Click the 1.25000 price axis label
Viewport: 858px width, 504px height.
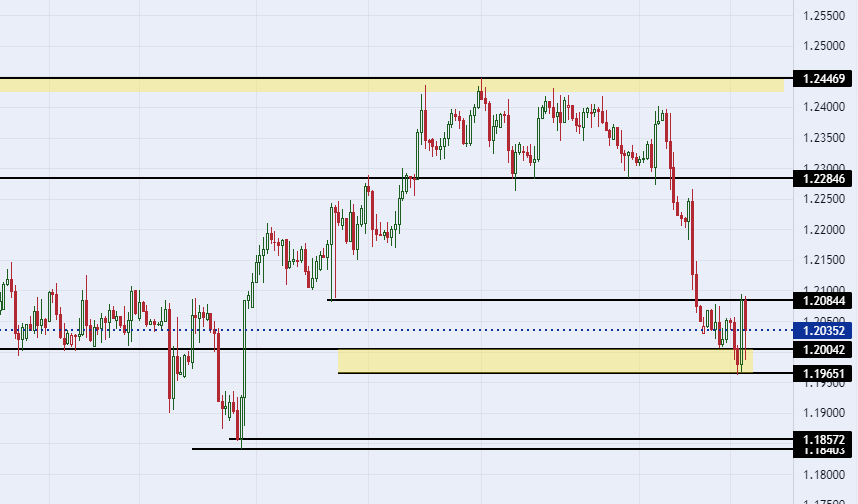coord(824,46)
